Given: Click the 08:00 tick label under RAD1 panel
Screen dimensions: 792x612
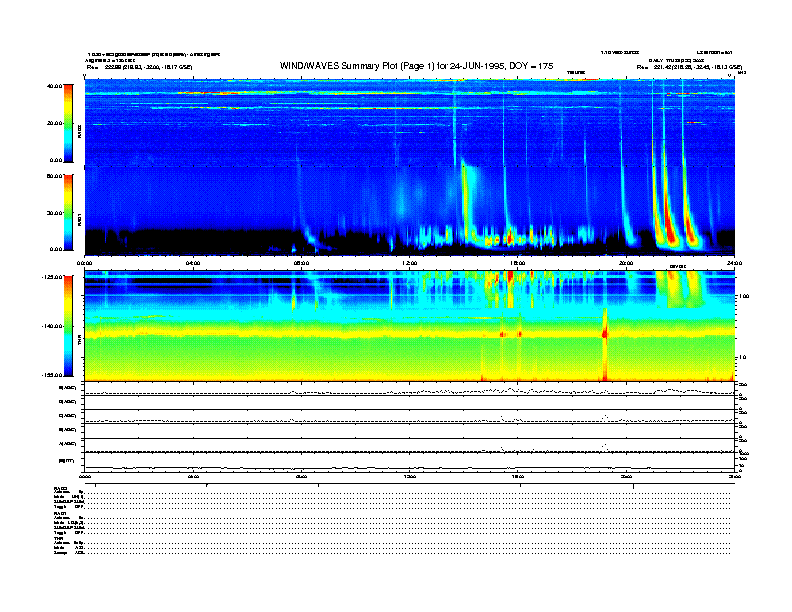Looking at the screenshot, I should [x=301, y=263].
